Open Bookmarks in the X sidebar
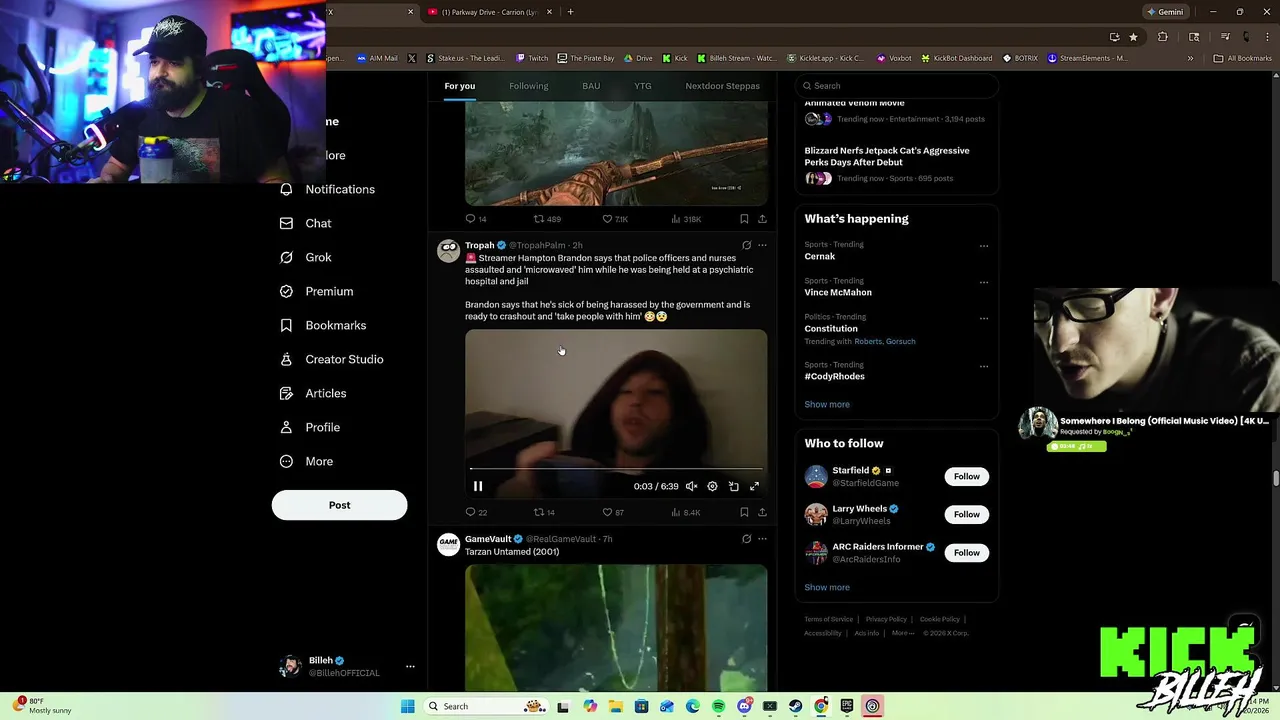This screenshot has width=1280, height=720. [323, 325]
